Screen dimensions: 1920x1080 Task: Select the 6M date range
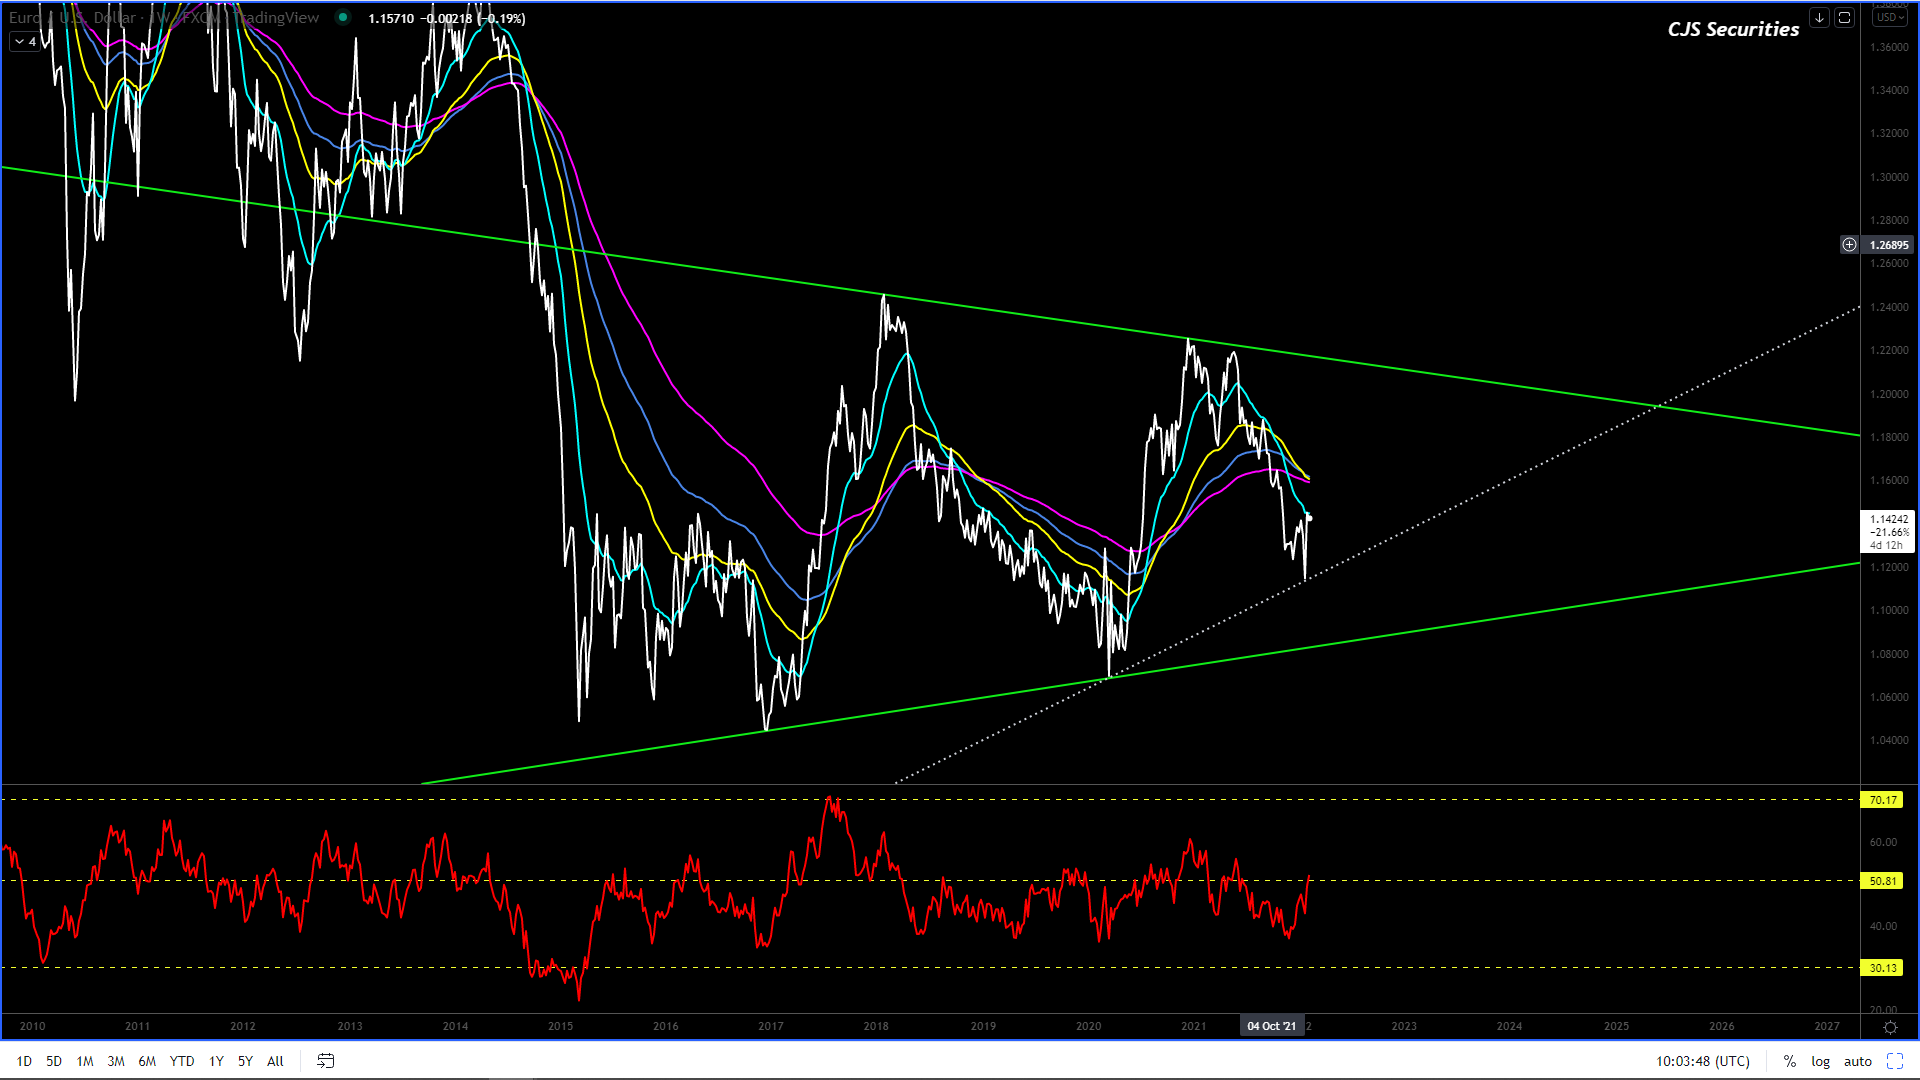click(x=147, y=1061)
